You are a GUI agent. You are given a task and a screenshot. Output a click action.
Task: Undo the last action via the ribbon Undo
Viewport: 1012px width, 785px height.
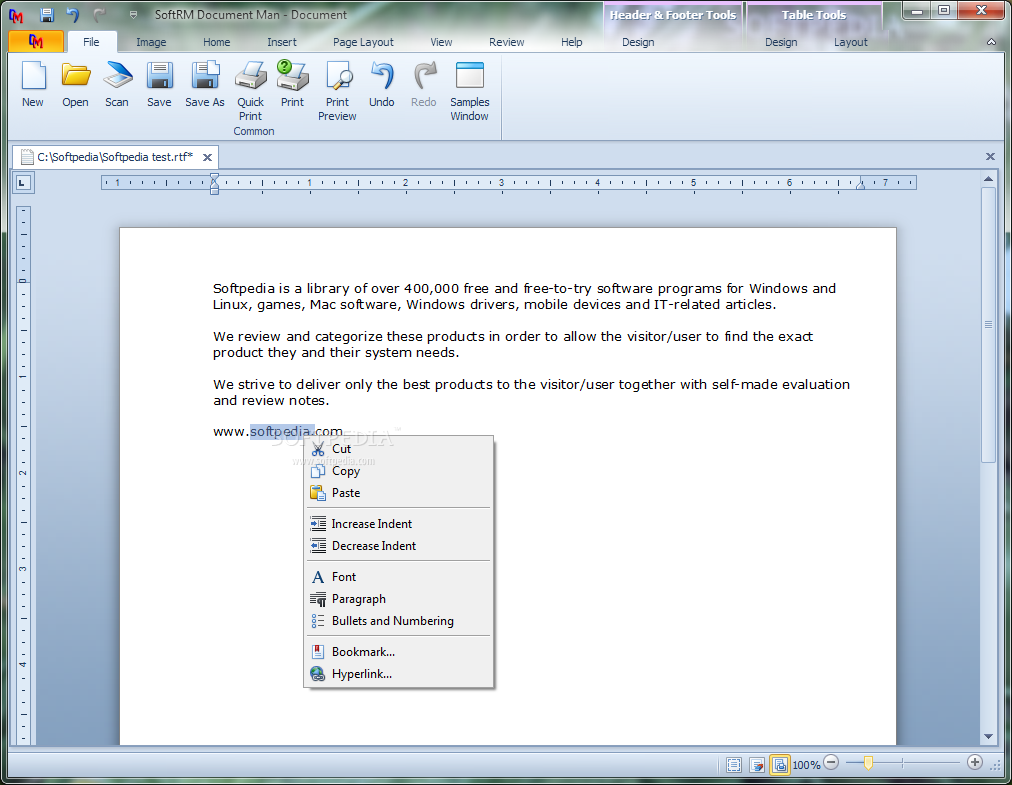382,85
